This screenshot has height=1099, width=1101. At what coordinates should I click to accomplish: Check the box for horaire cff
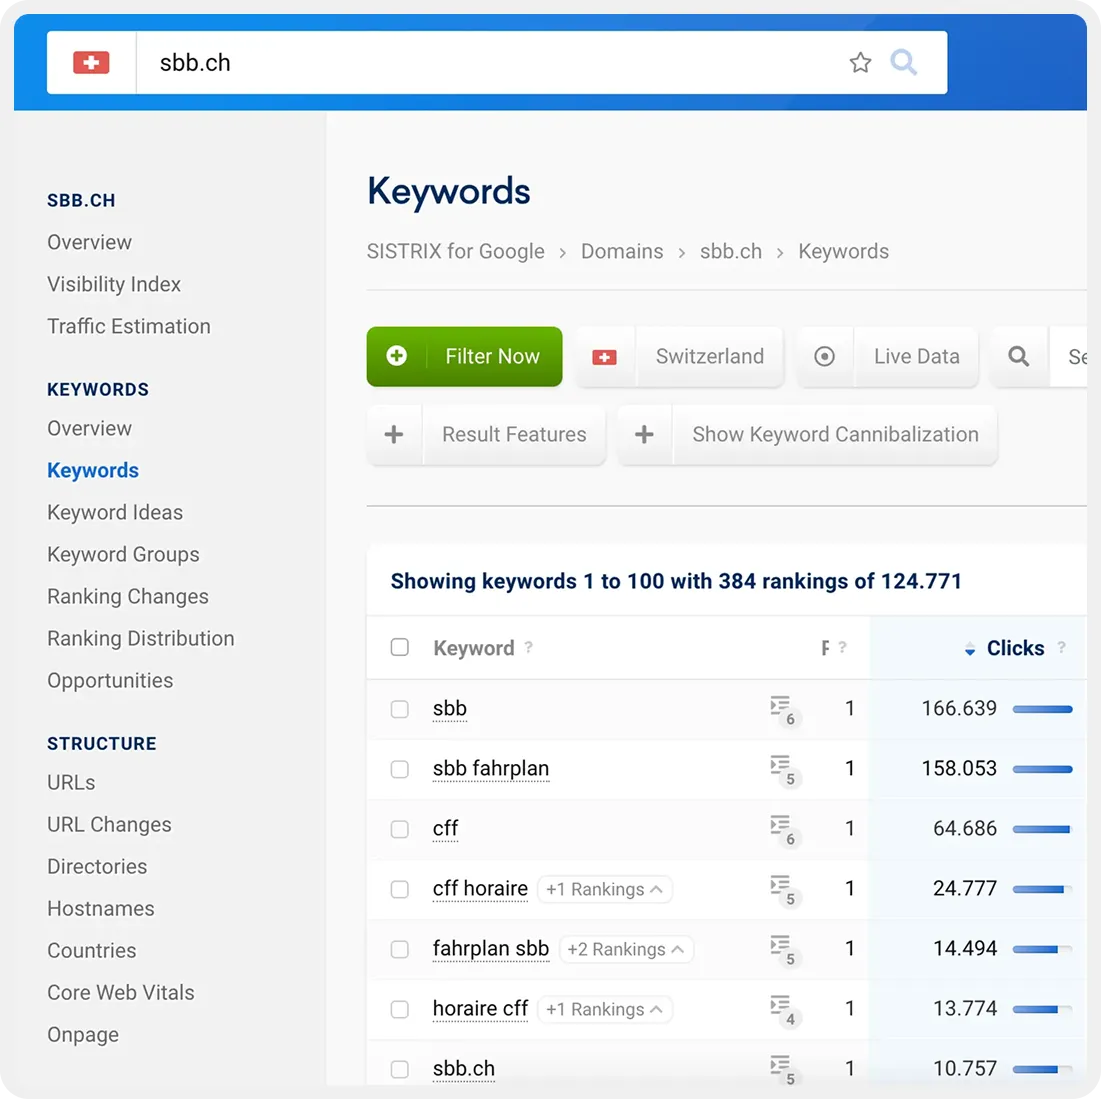pos(400,1009)
